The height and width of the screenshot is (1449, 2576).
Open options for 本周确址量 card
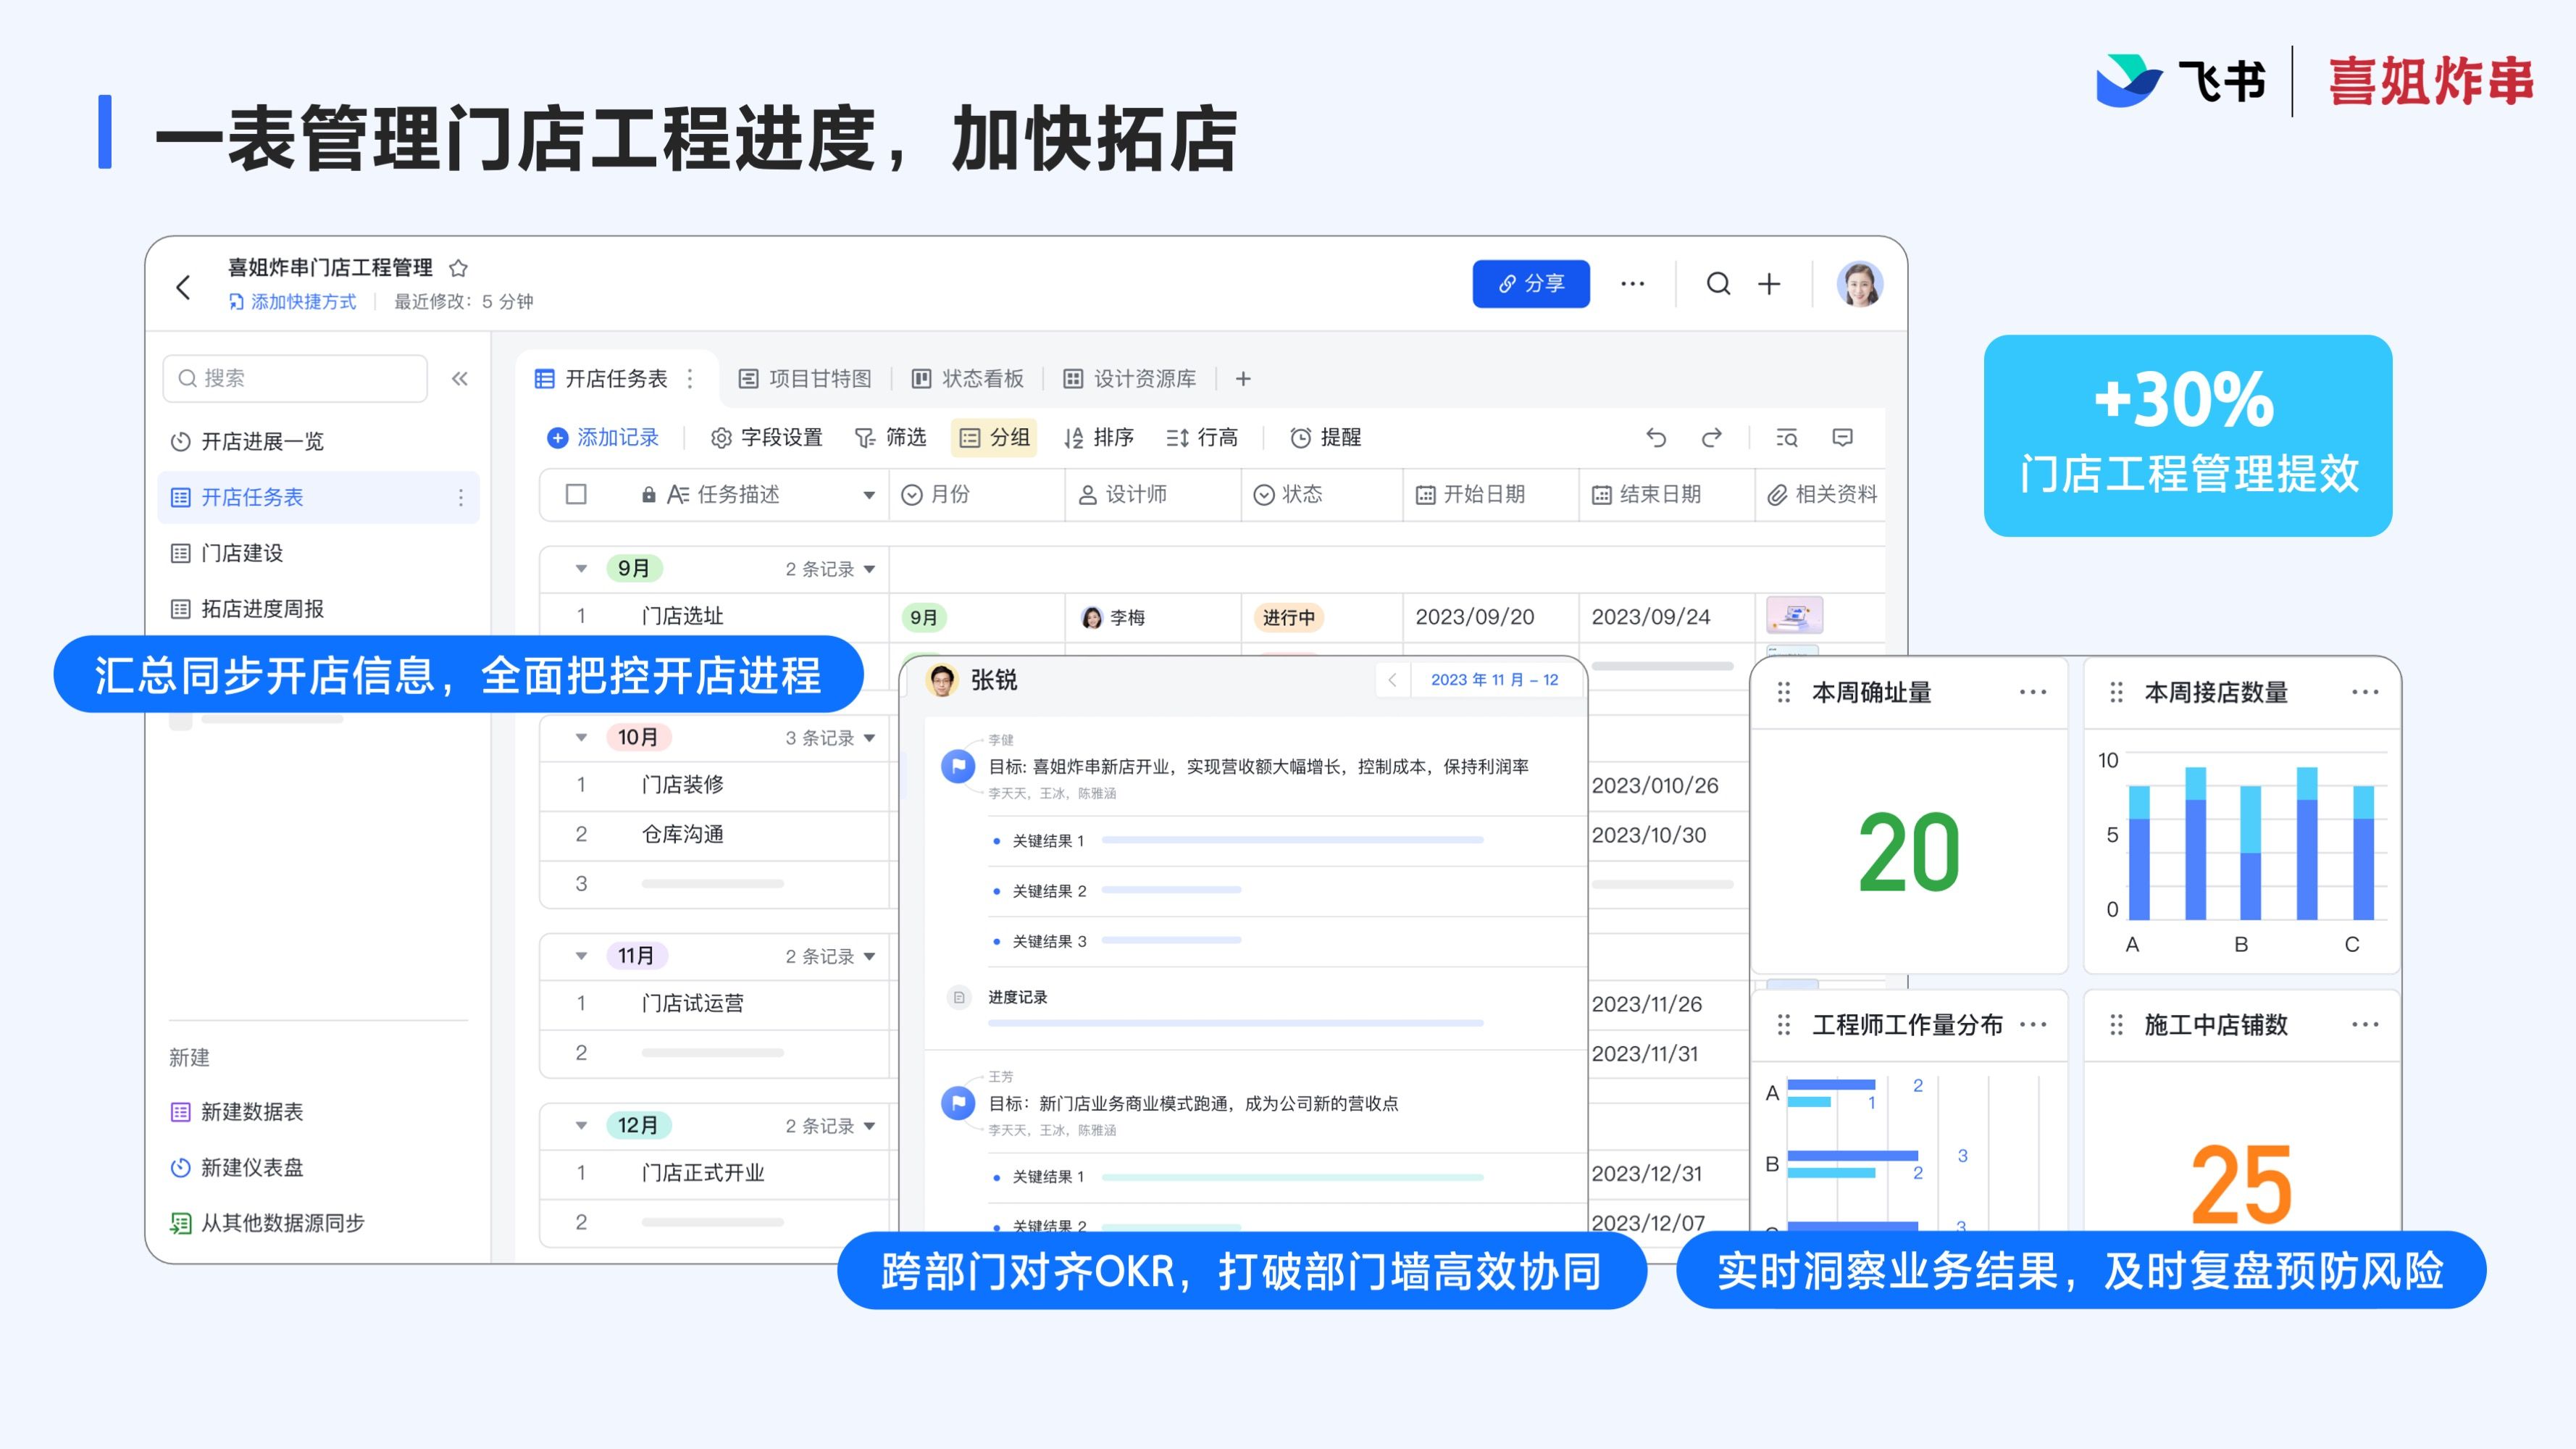2032,692
